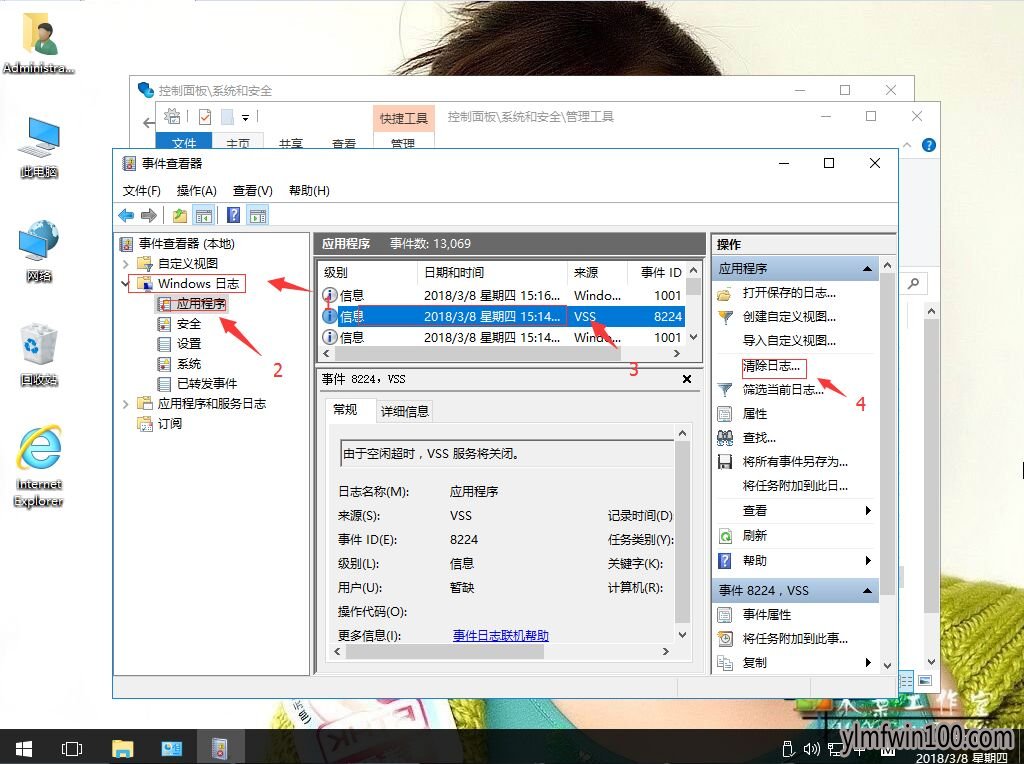Image resolution: width=1024 pixels, height=764 pixels.
Task: Click 清除日志... in the actions pane
Action: 771,366
